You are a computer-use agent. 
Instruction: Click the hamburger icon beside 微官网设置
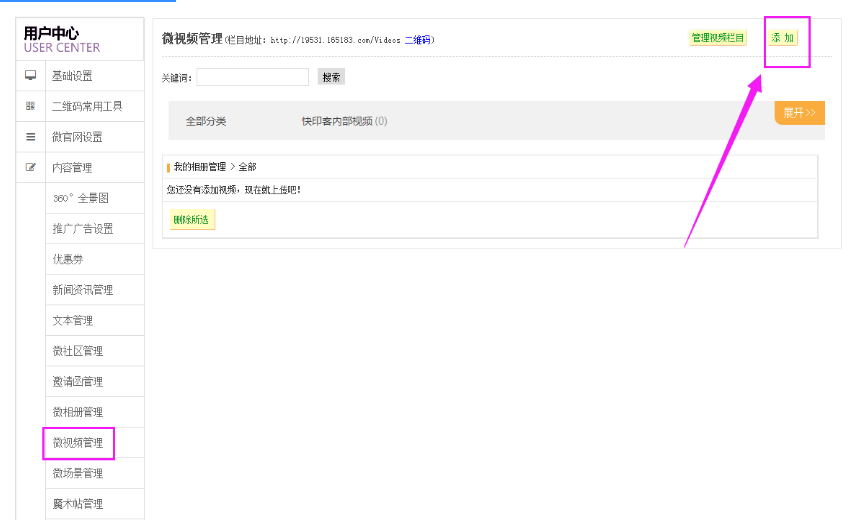click(x=30, y=137)
